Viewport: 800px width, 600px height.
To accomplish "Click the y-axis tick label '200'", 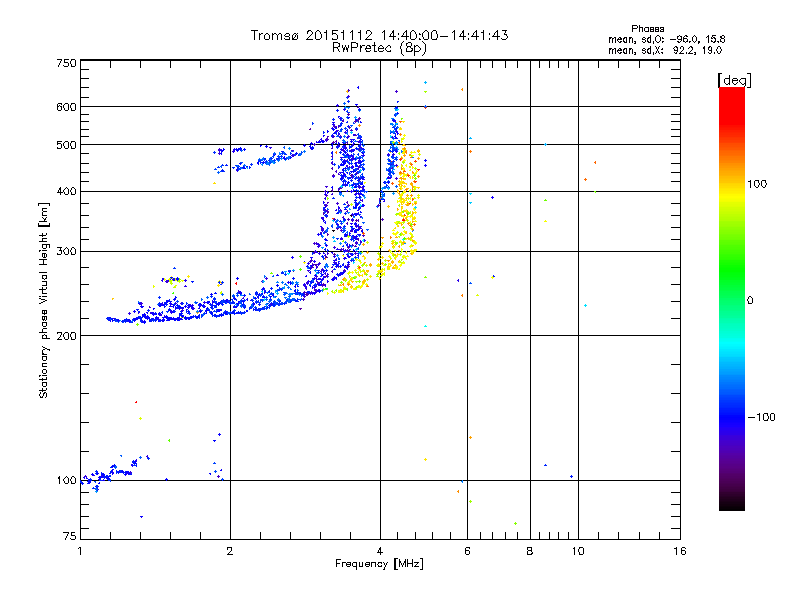I will [x=66, y=336].
